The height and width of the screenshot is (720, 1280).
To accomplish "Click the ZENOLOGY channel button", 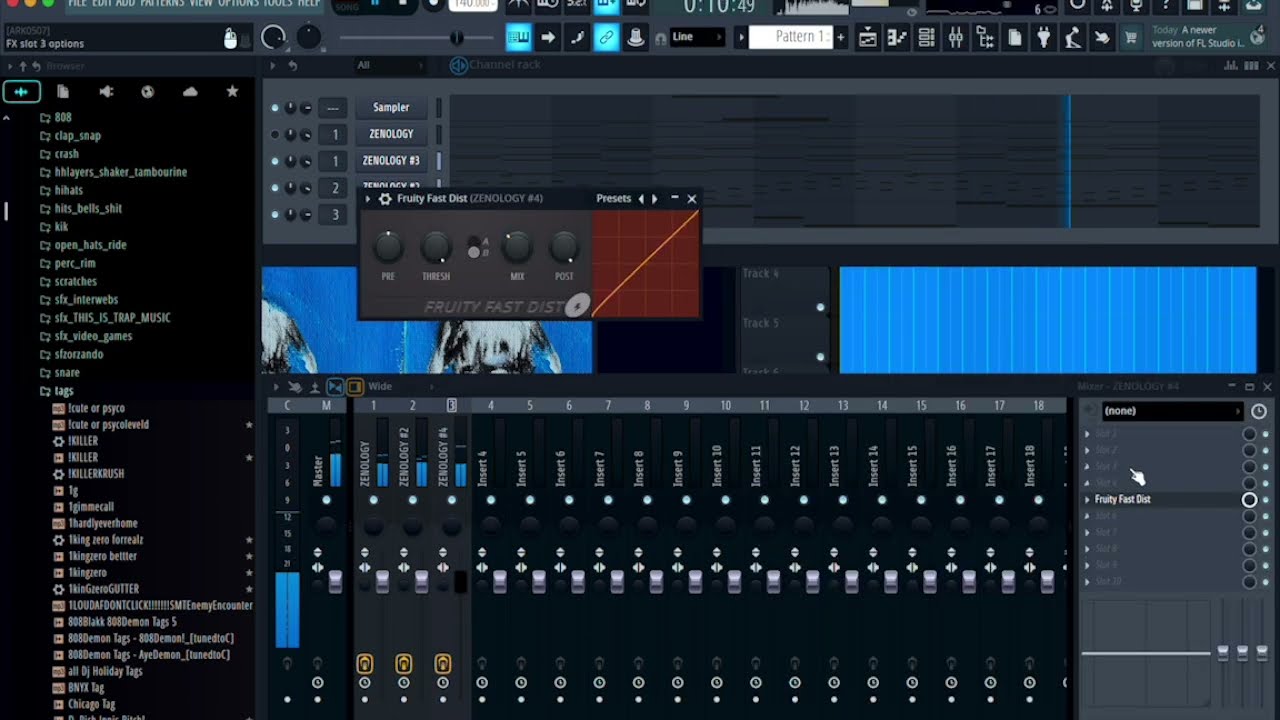I will pyautogui.click(x=391, y=134).
